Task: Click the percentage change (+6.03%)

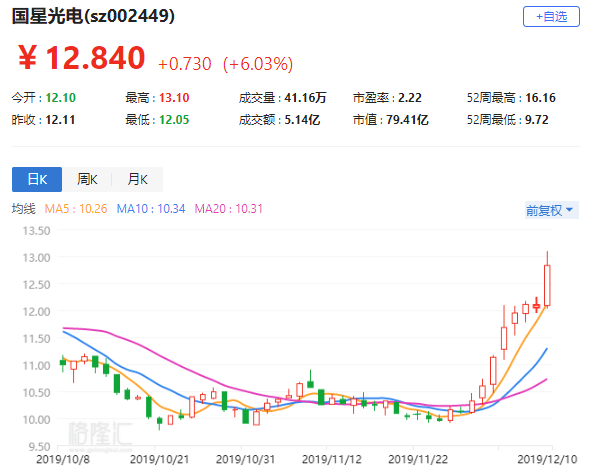Action: click(x=258, y=64)
